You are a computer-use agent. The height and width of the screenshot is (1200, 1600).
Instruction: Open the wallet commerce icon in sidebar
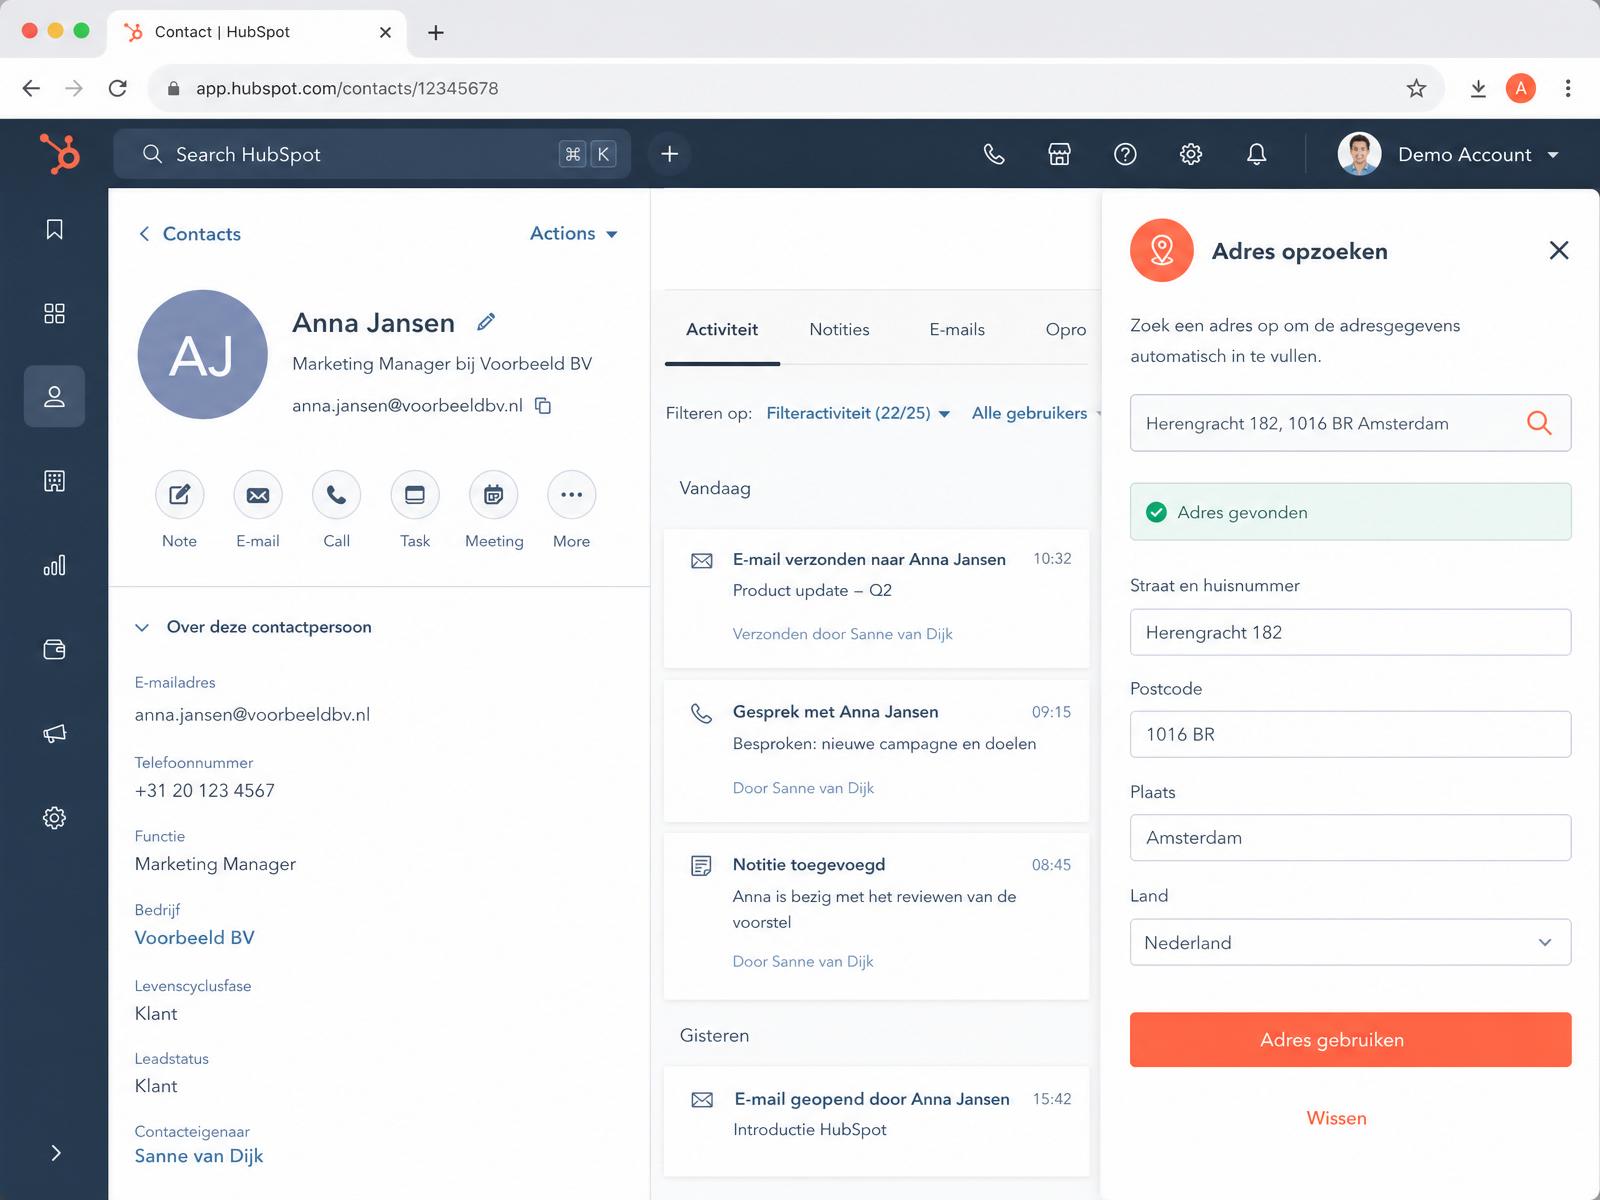coord(55,650)
